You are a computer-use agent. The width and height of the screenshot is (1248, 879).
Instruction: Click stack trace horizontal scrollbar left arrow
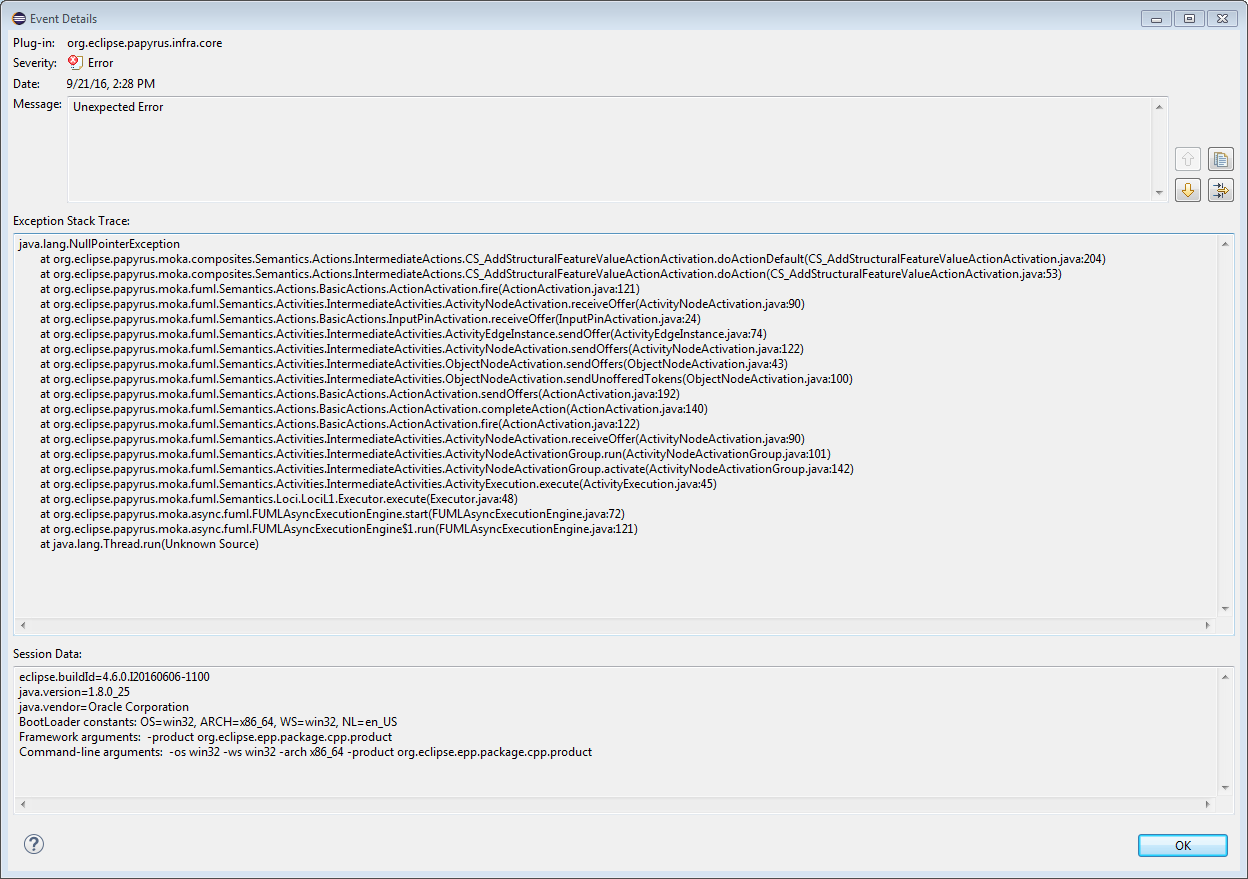pos(22,625)
